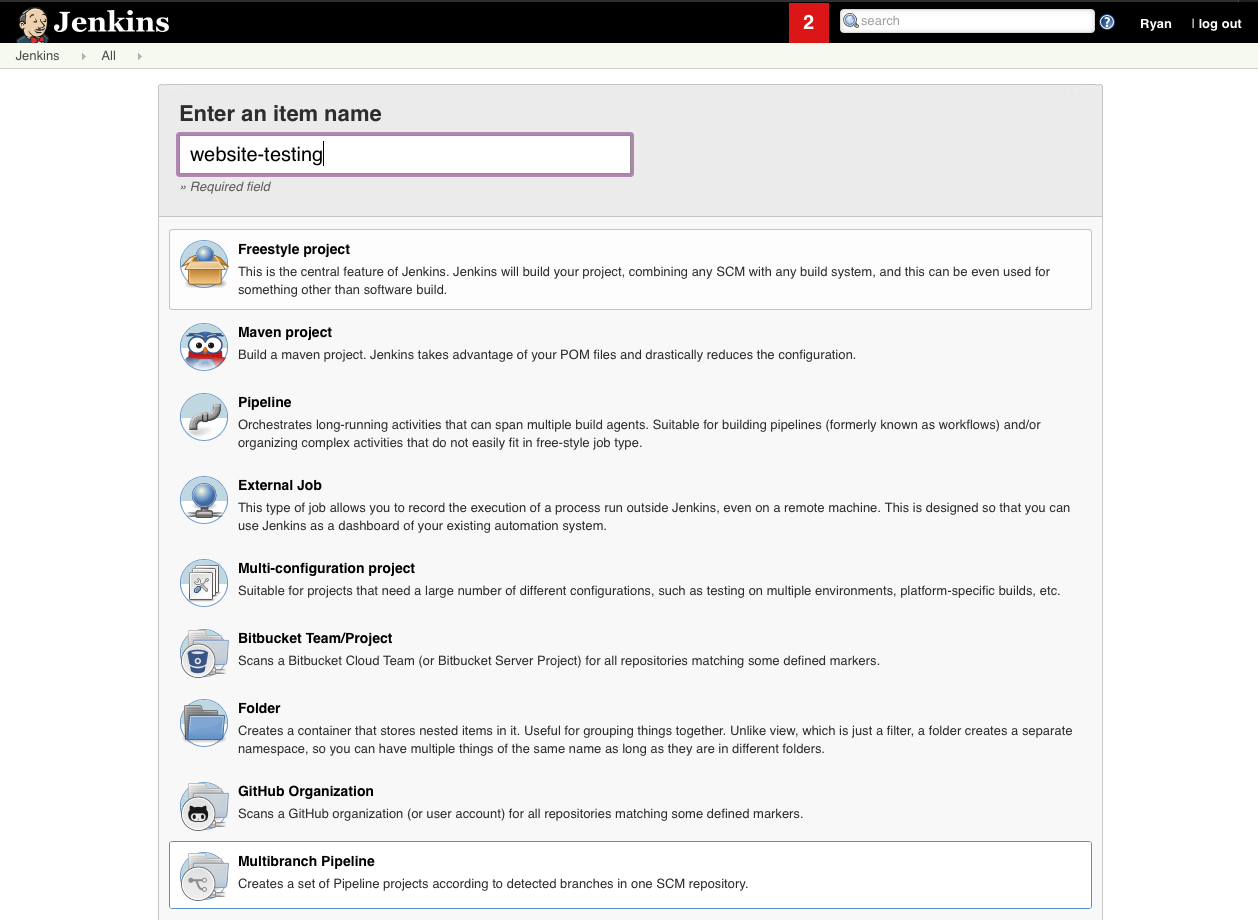Choose the Bitbucket Team/Project title
The image size is (1258, 920).
tap(315, 638)
